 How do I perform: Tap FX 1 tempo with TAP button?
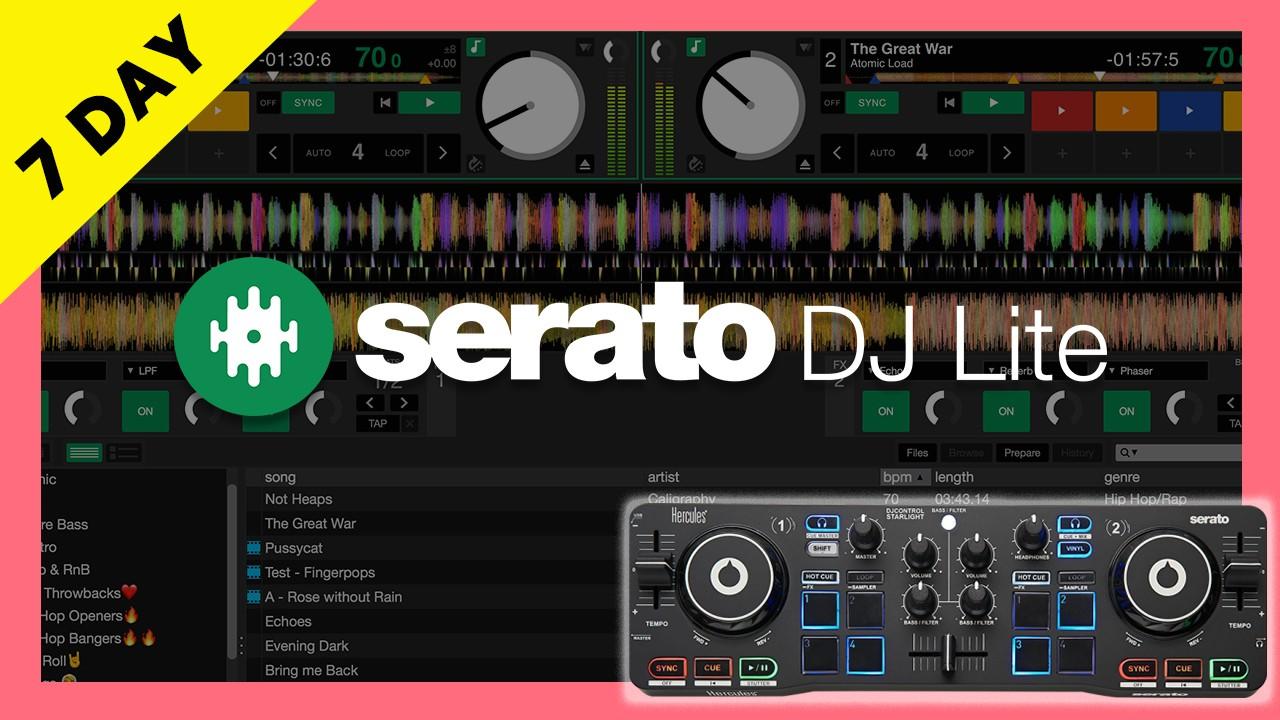377,424
